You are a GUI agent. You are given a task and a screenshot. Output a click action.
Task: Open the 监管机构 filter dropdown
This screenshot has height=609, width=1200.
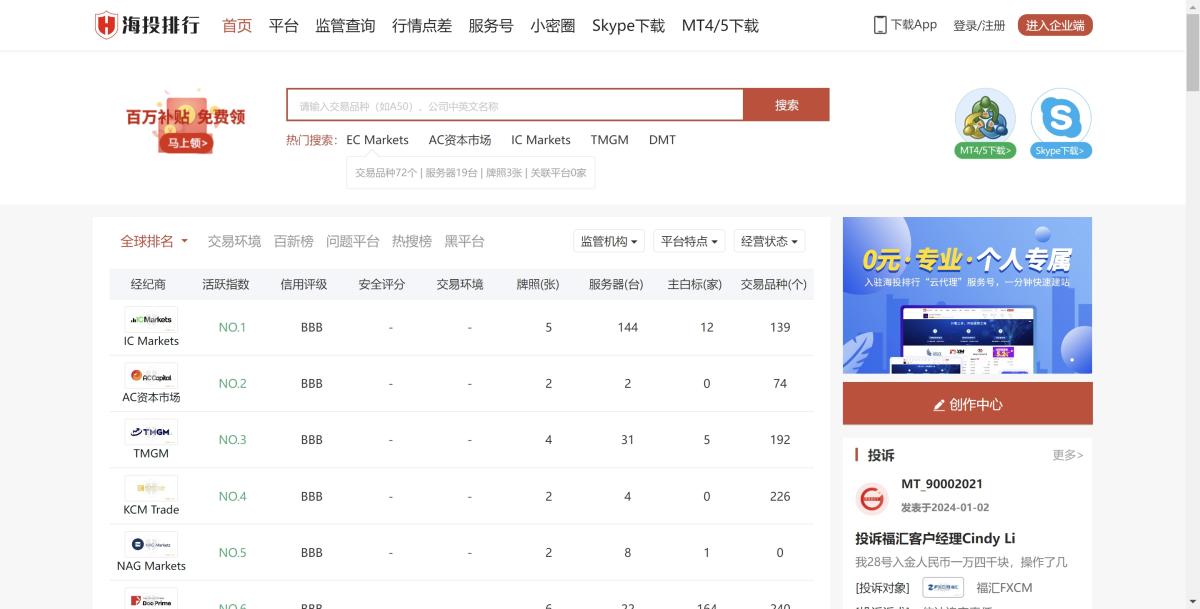608,240
